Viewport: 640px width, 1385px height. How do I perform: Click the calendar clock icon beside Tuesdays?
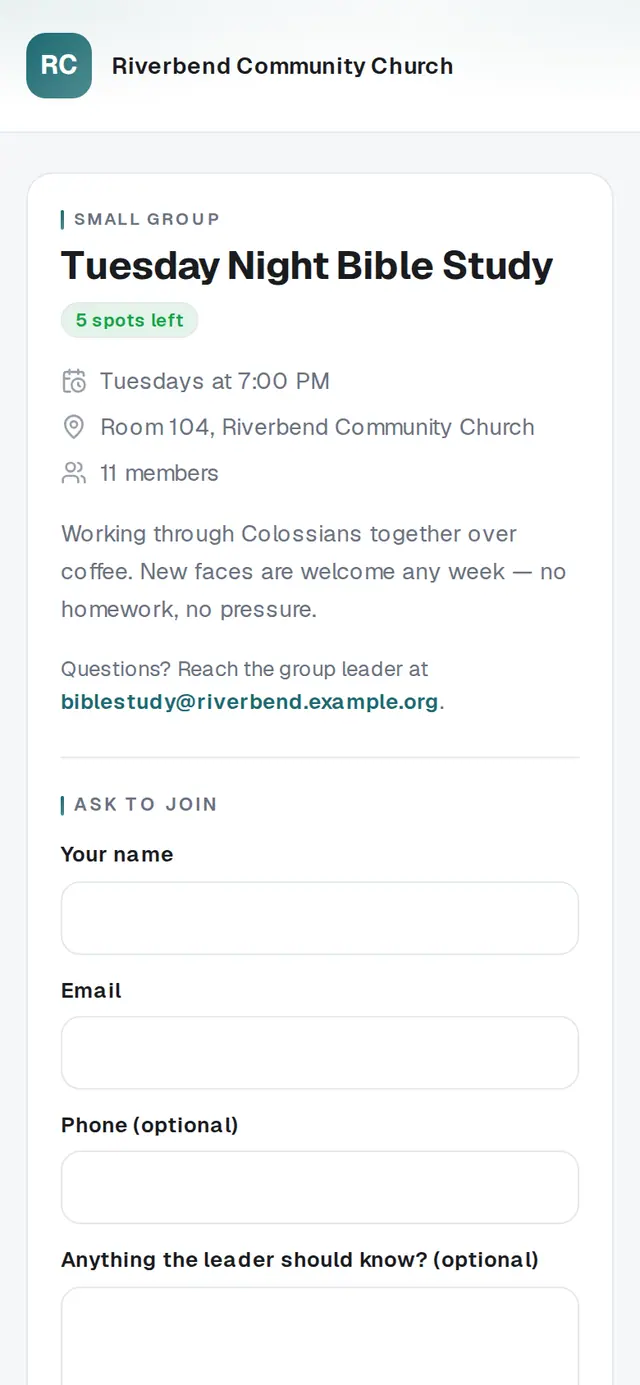pyautogui.click(x=74, y=381)
